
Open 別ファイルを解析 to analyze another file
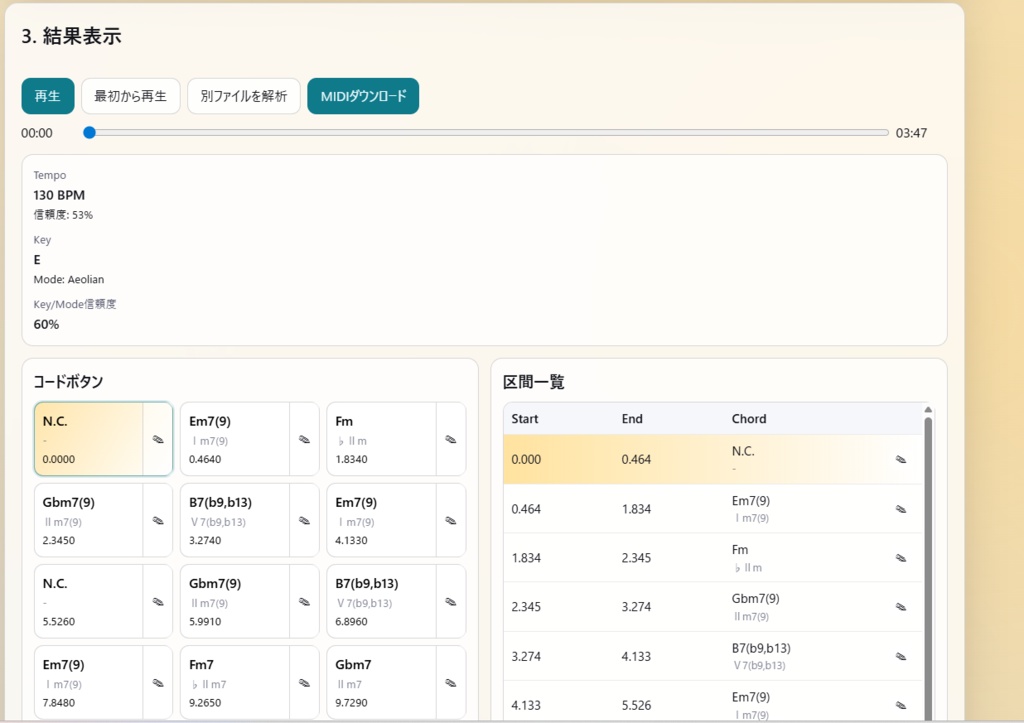click(x=243, y=95)
